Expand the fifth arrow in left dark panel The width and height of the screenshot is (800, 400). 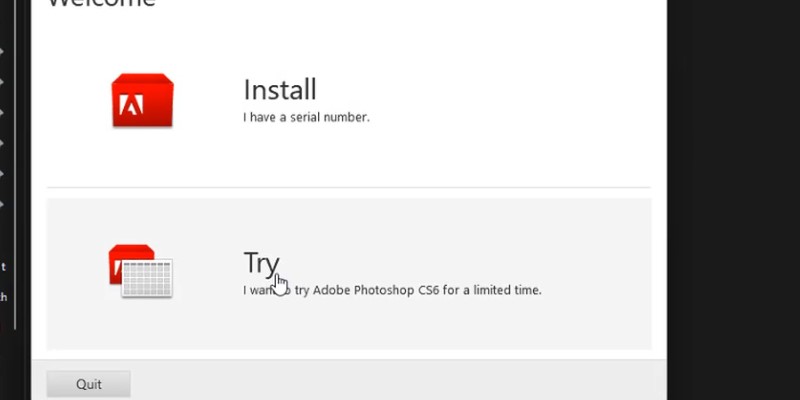pyautogui.click(x=2, y=174)
